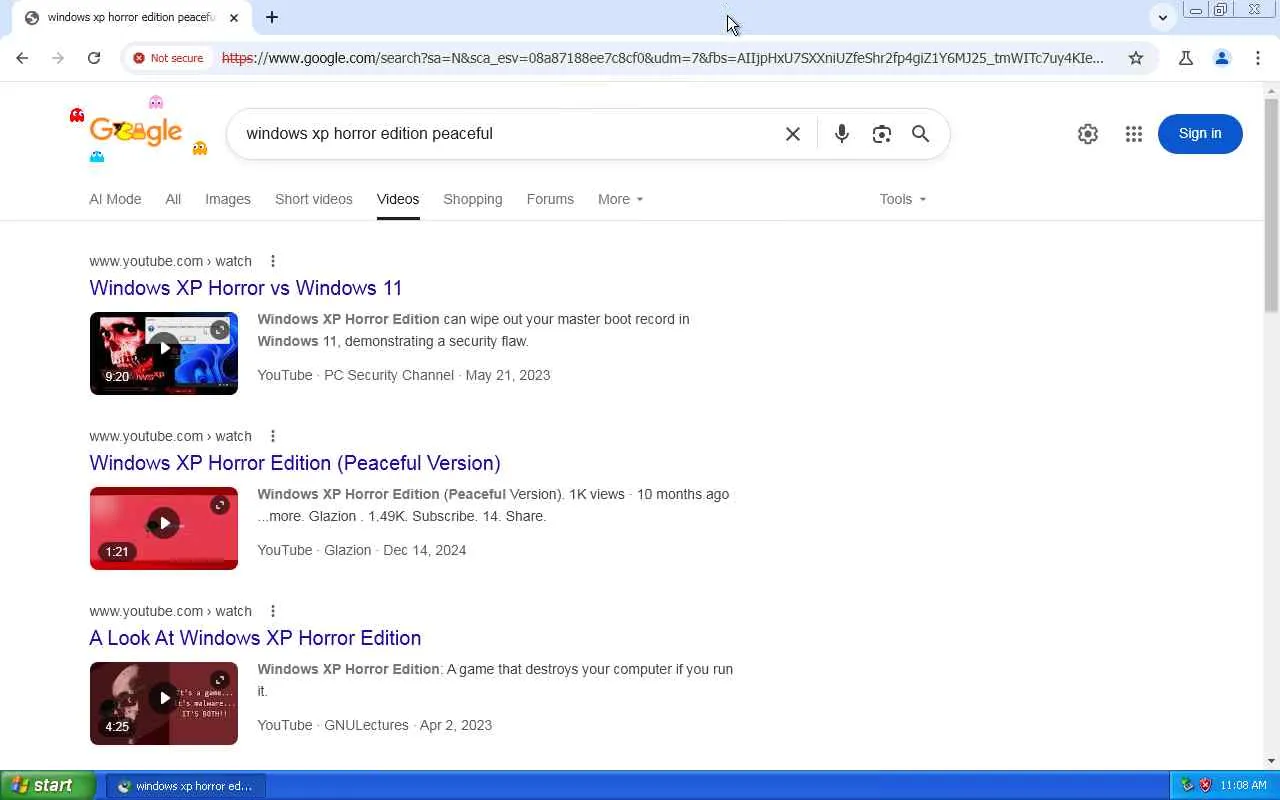1280x800 pixels.
Task: Switch to Short videos tab
Action: coord(314,199)
